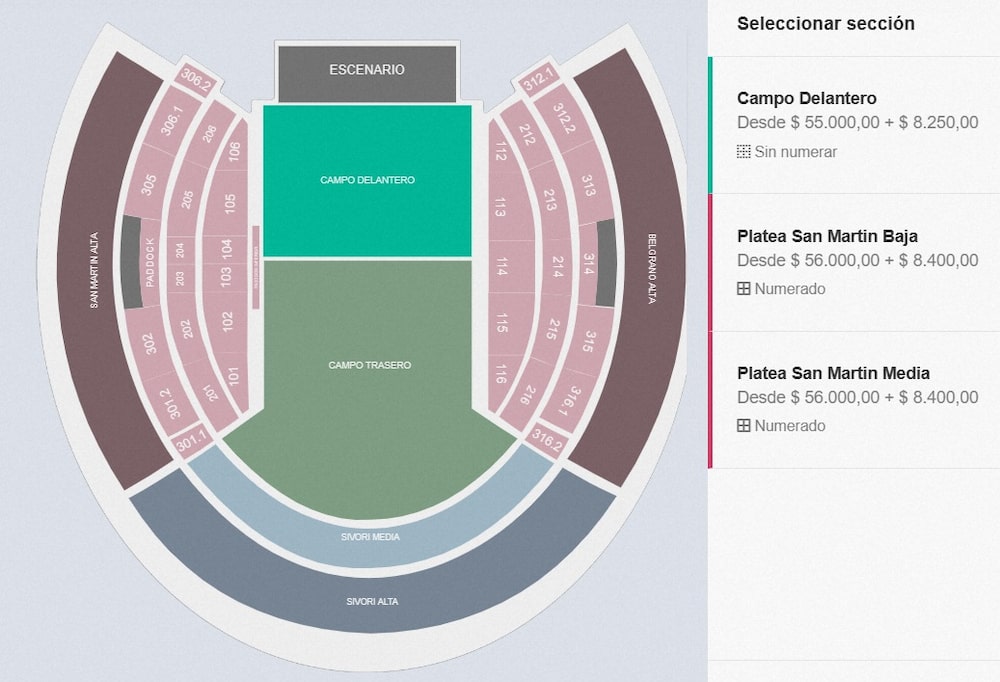This screenshot has width=1000, height=682.
Task: Click Numerado icon under San Martin Media
Action: coord(743,426)
